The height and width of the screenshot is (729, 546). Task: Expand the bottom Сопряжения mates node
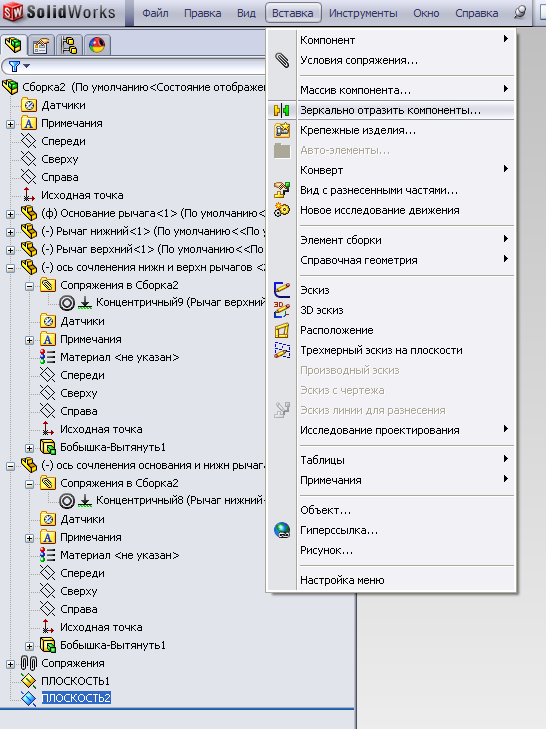[10, 664]
